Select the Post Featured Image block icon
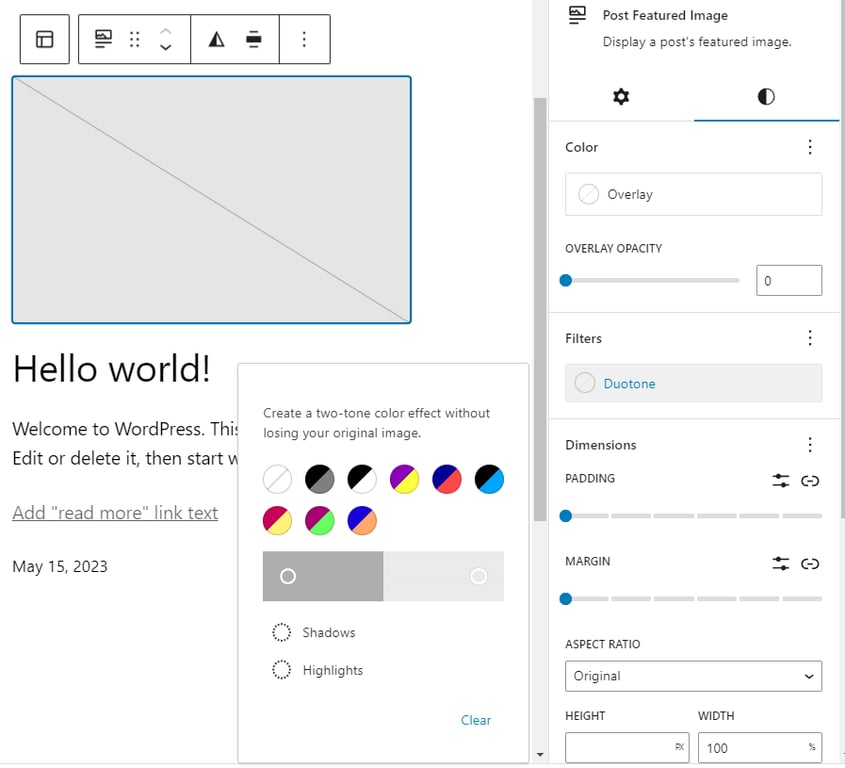 click(x=103, y=40)
